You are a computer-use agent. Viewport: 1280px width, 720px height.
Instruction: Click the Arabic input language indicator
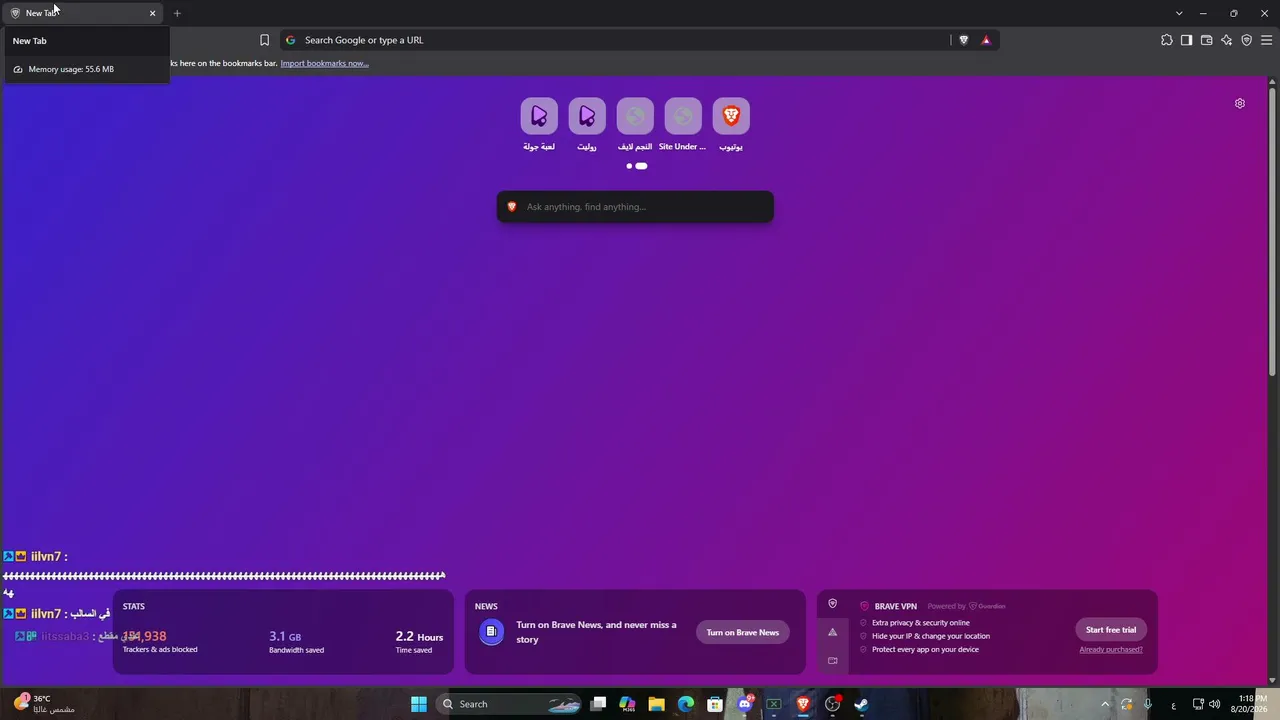tap(1173, 704)
